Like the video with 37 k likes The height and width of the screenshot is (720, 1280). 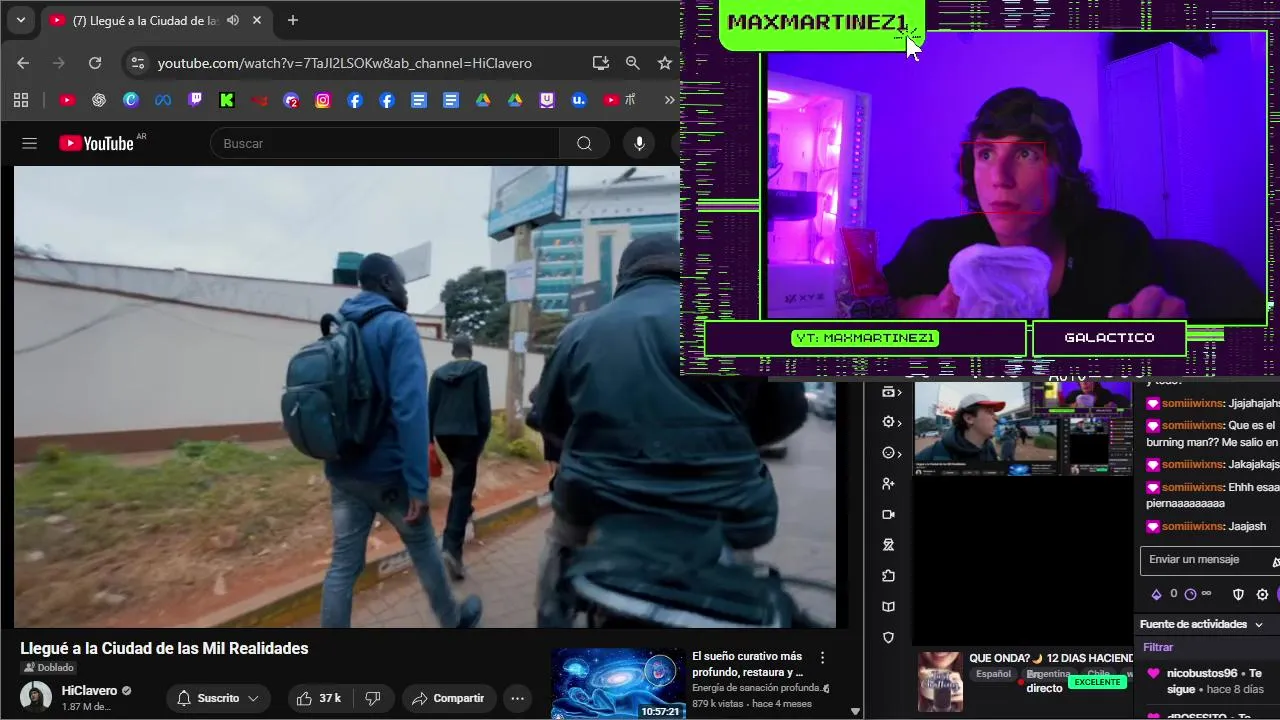point(319,698)
